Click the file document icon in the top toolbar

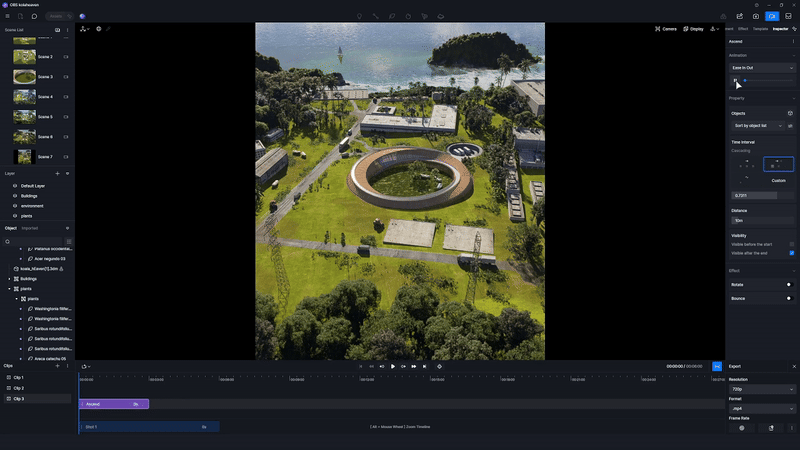(20, 16)
